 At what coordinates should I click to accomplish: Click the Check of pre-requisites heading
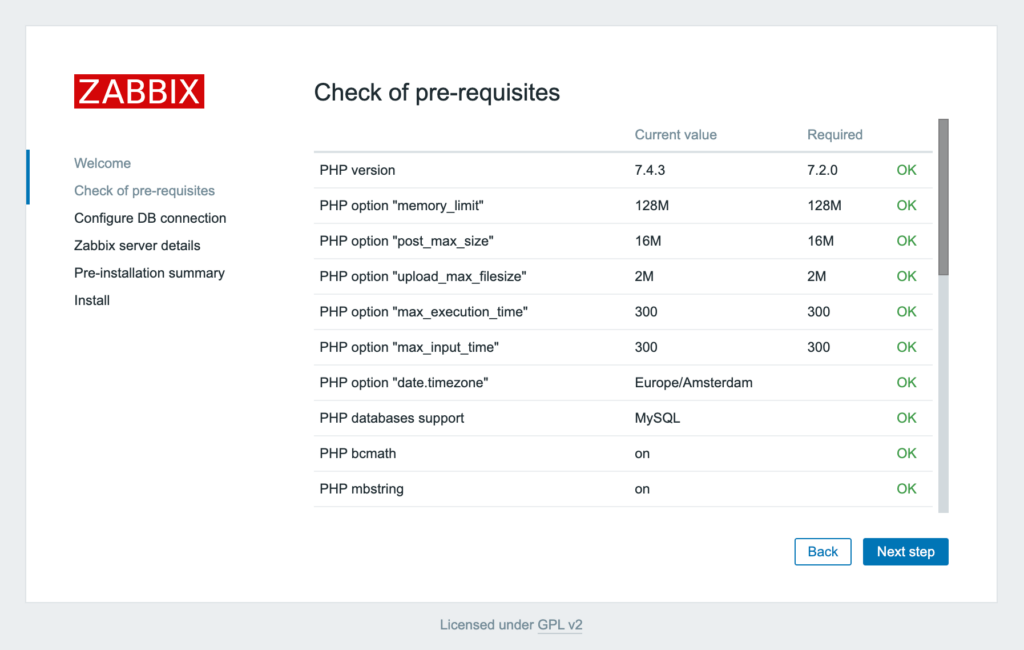[x=437, y=93]
